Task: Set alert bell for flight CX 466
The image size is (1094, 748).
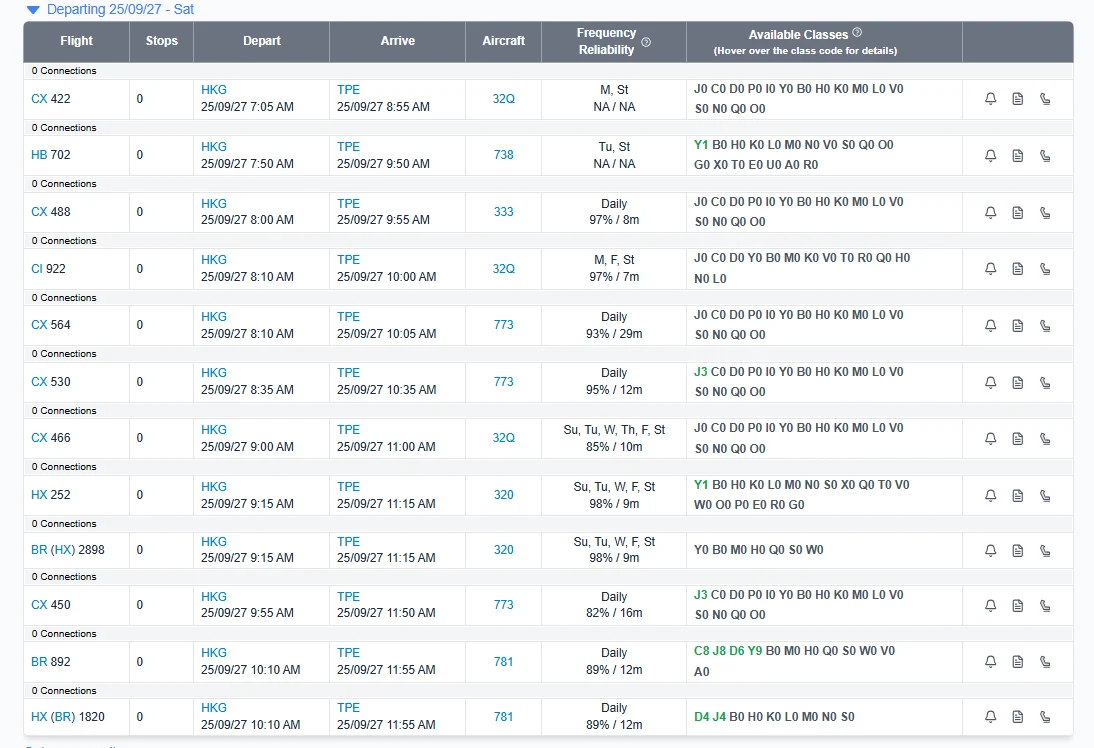Action: pyautogui.click(x=990, y=439)
